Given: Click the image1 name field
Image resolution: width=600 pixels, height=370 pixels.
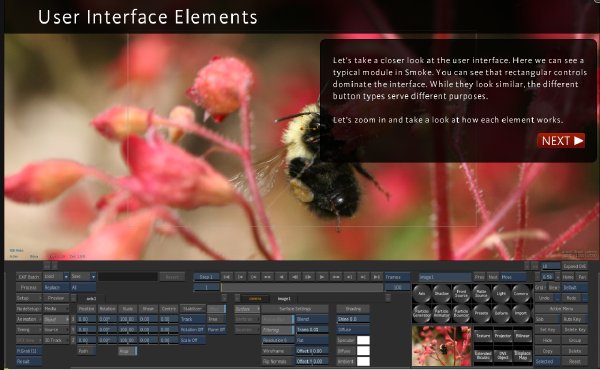Looking at the screenshot, I should 445,277.
